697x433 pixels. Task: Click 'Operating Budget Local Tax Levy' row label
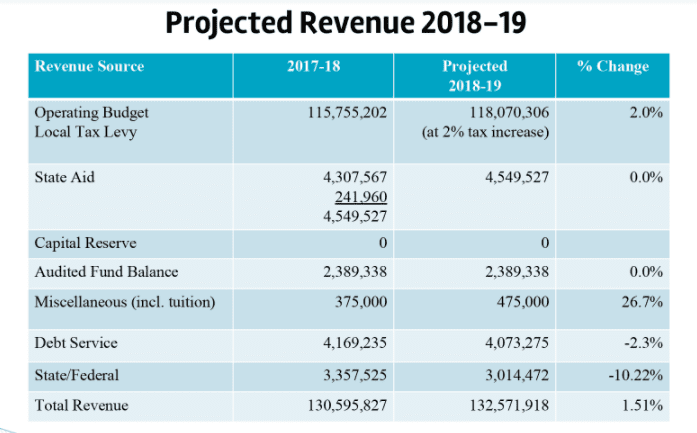92,122
